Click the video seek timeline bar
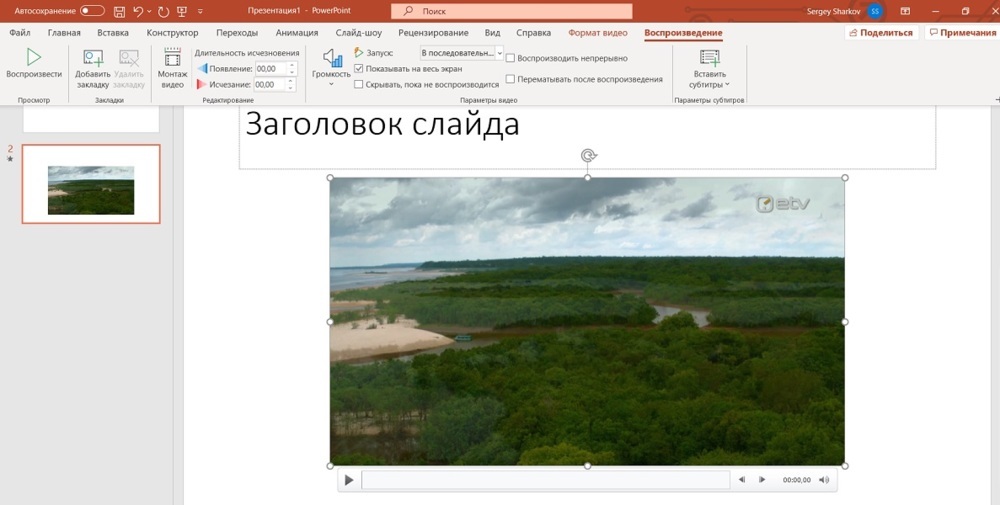 [545, 480]
